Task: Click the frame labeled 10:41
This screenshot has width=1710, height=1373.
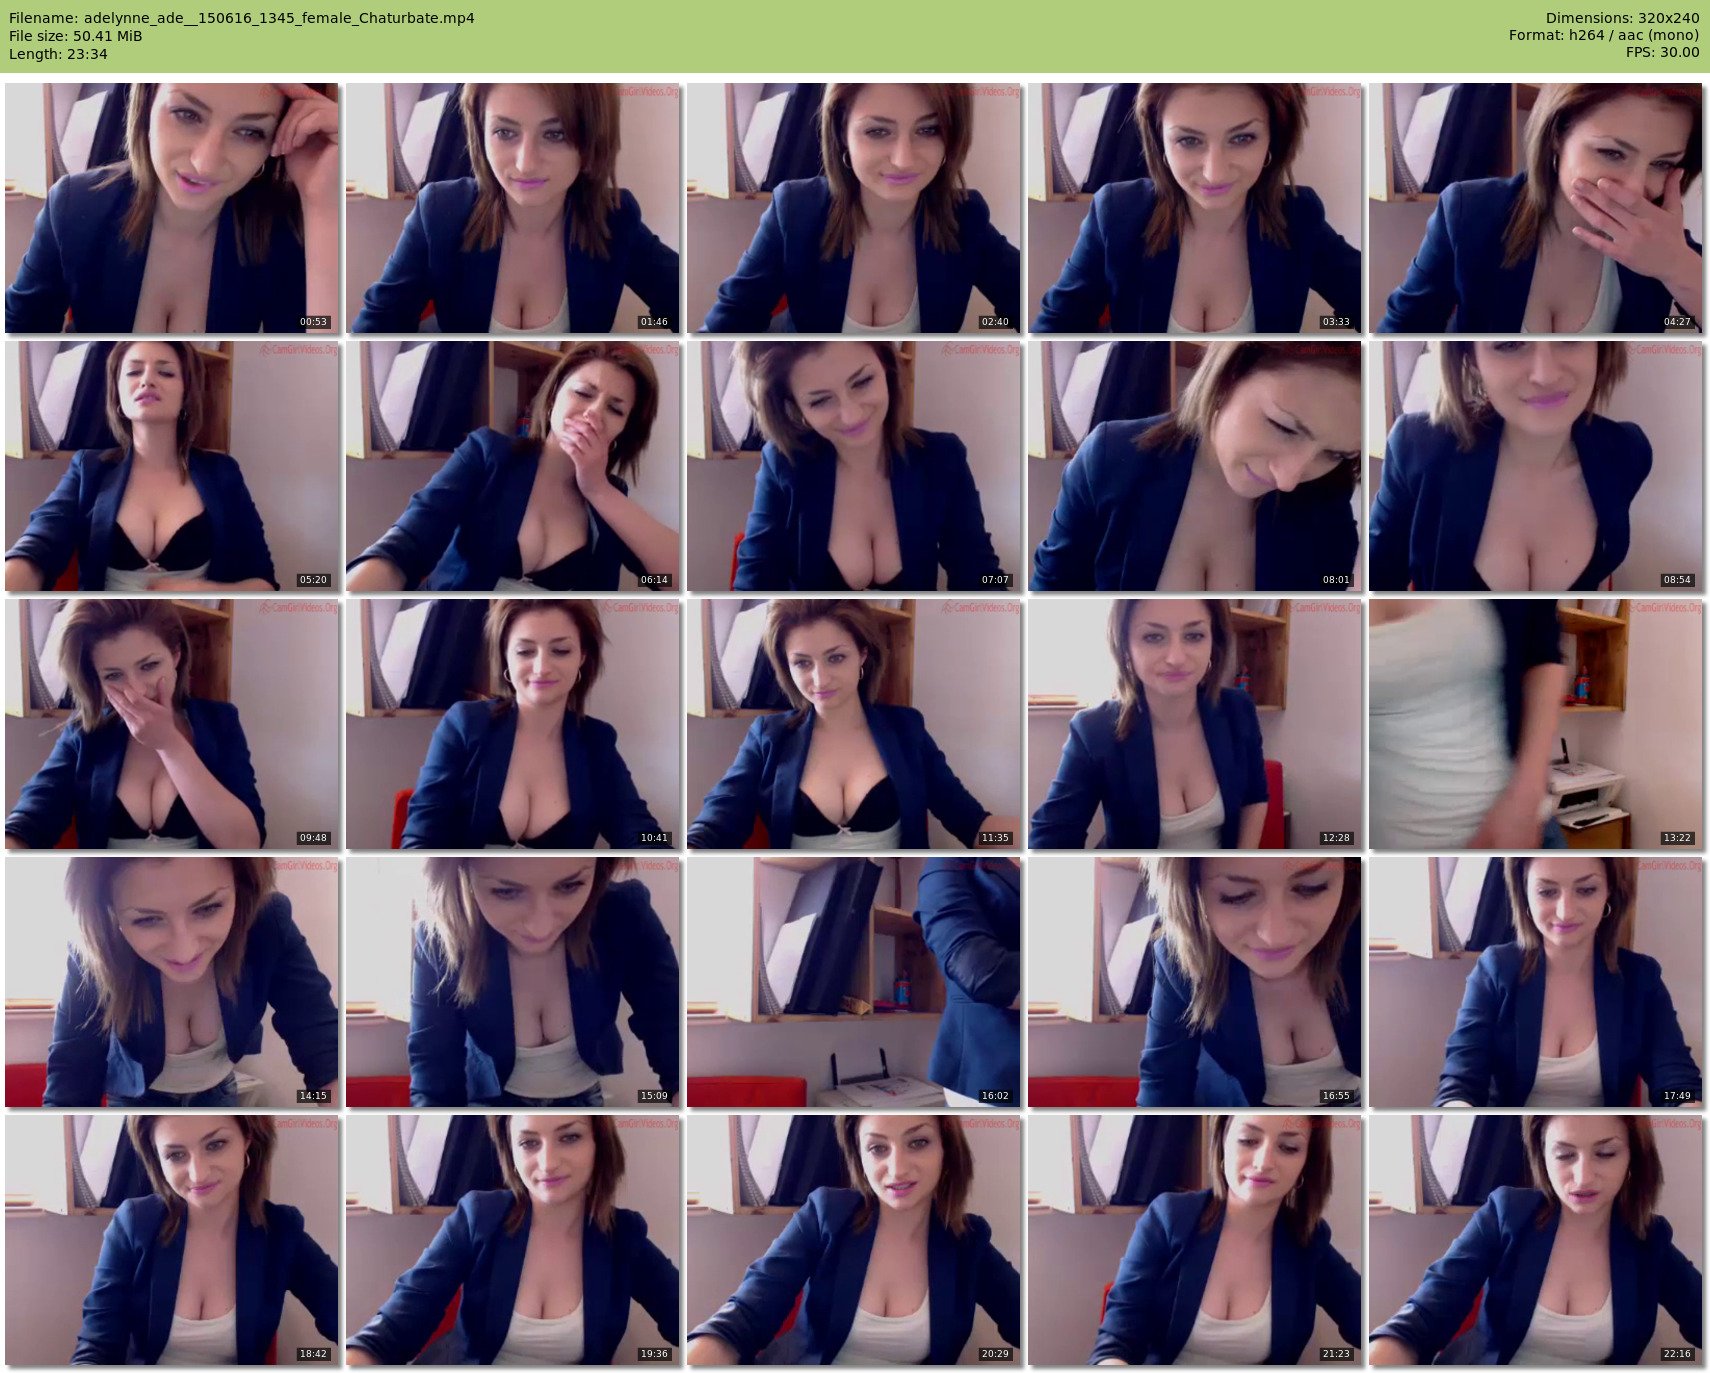Action: [513, 724]
